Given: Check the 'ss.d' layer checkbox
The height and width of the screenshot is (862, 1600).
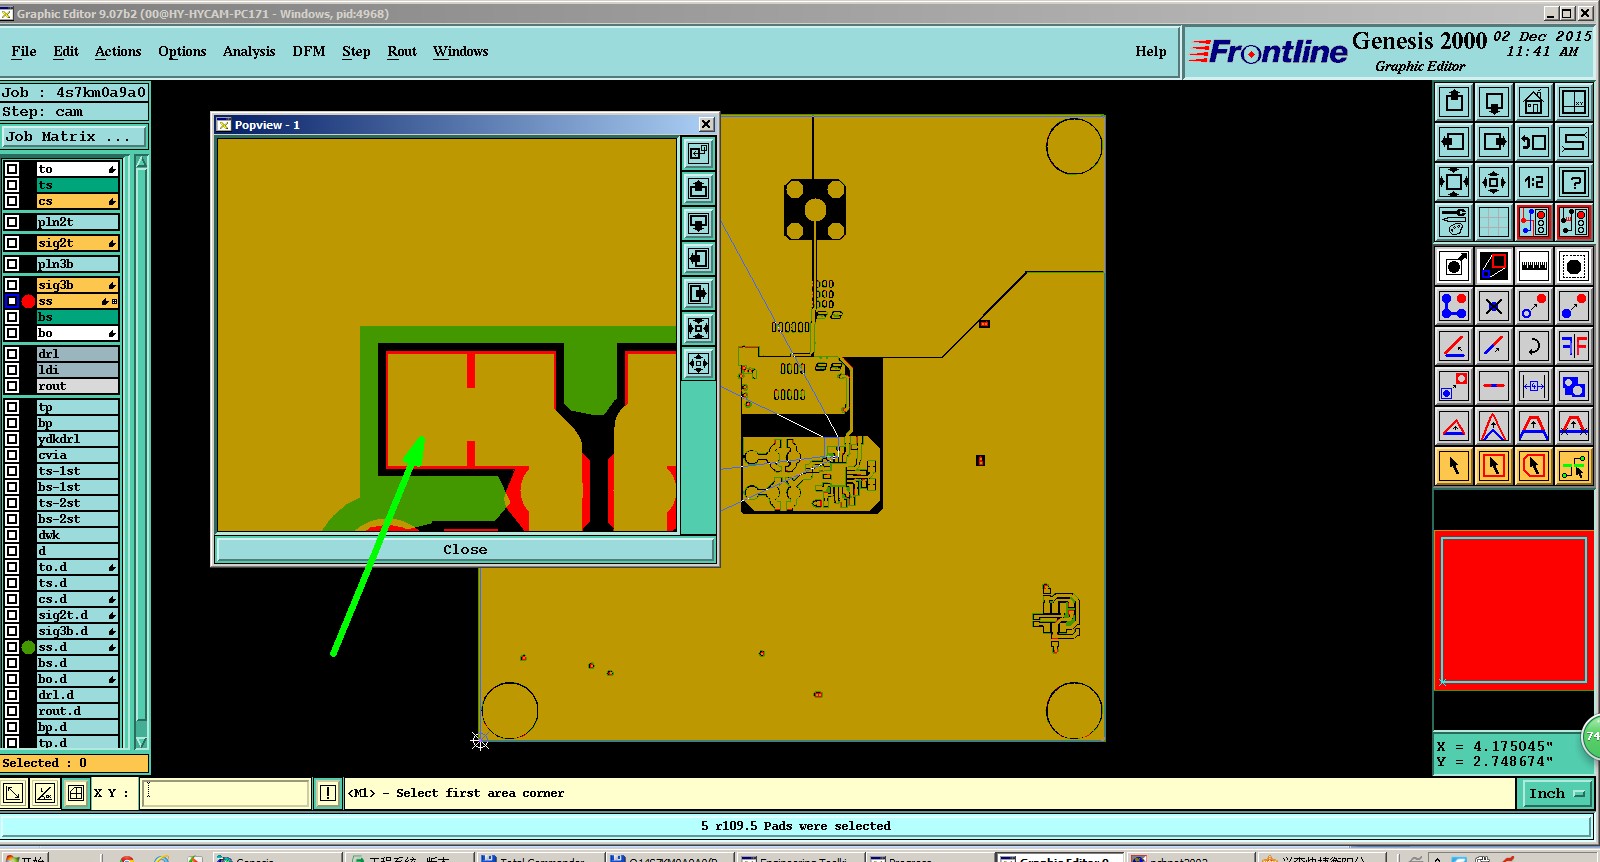Looking at the screenshot, I should (12, 647).
